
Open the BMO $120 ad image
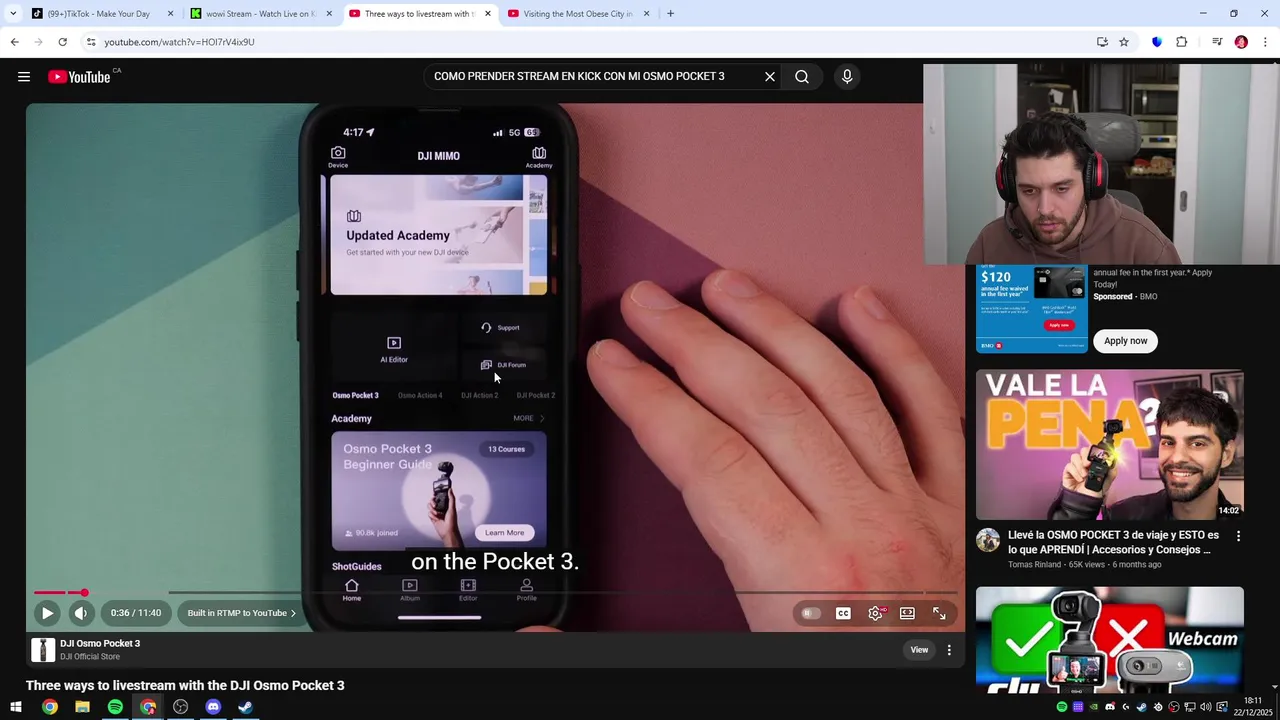[x=1031, y=308]
